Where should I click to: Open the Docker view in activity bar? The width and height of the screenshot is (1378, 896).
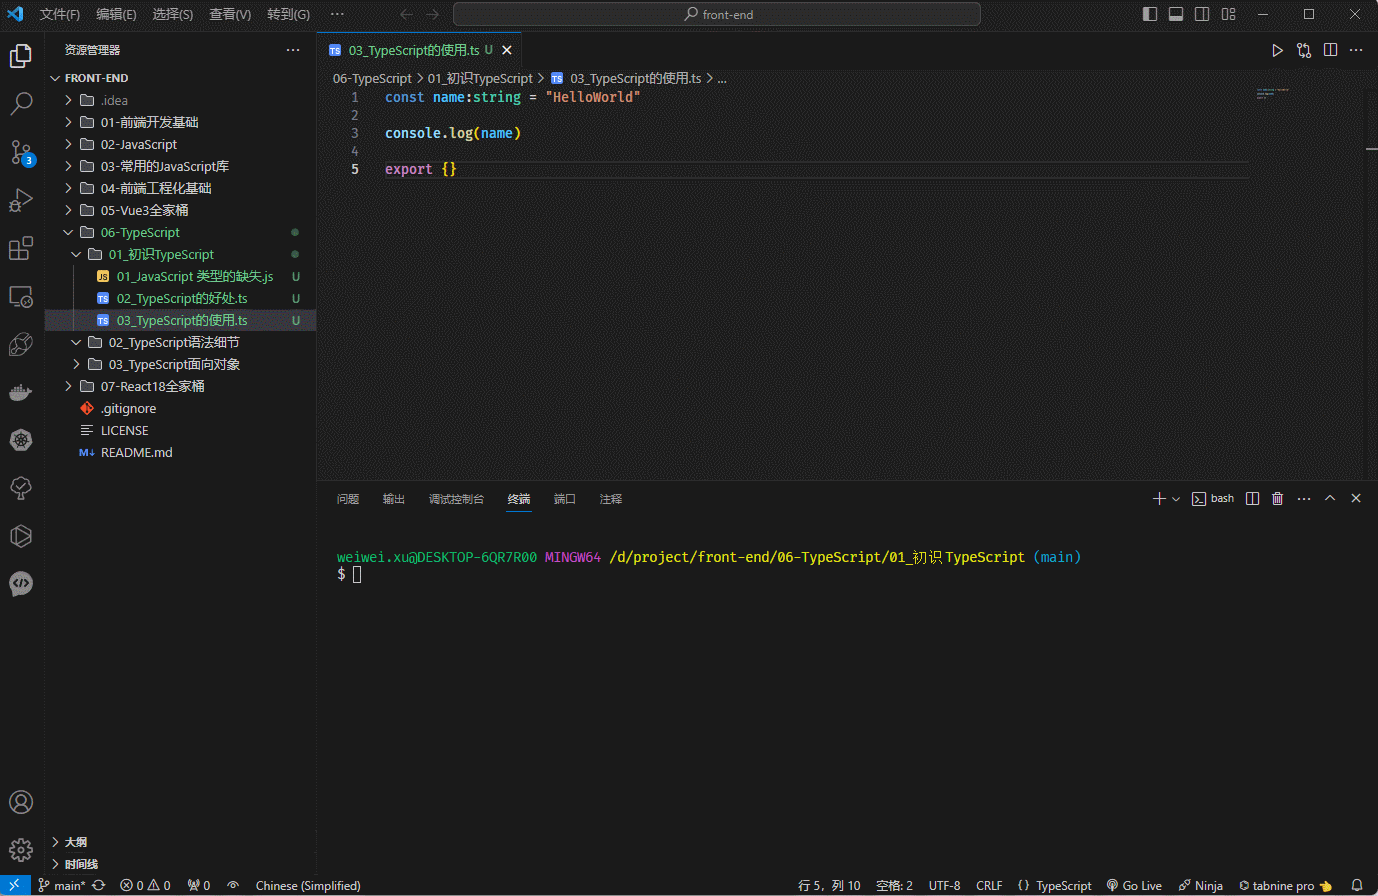point(21,392)
